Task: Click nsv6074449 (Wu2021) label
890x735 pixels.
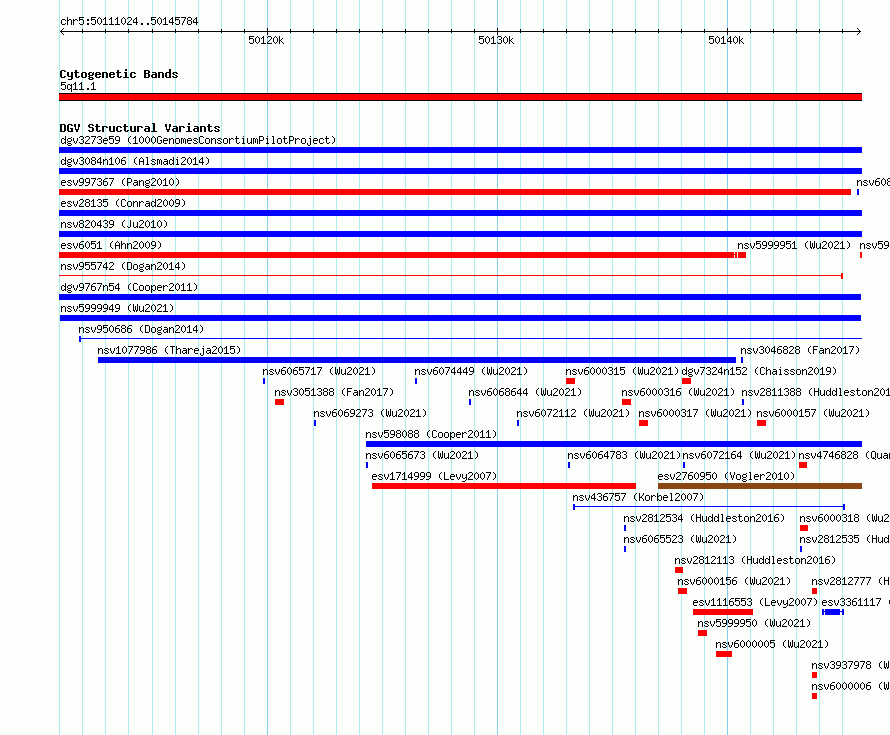Action: 471,371
